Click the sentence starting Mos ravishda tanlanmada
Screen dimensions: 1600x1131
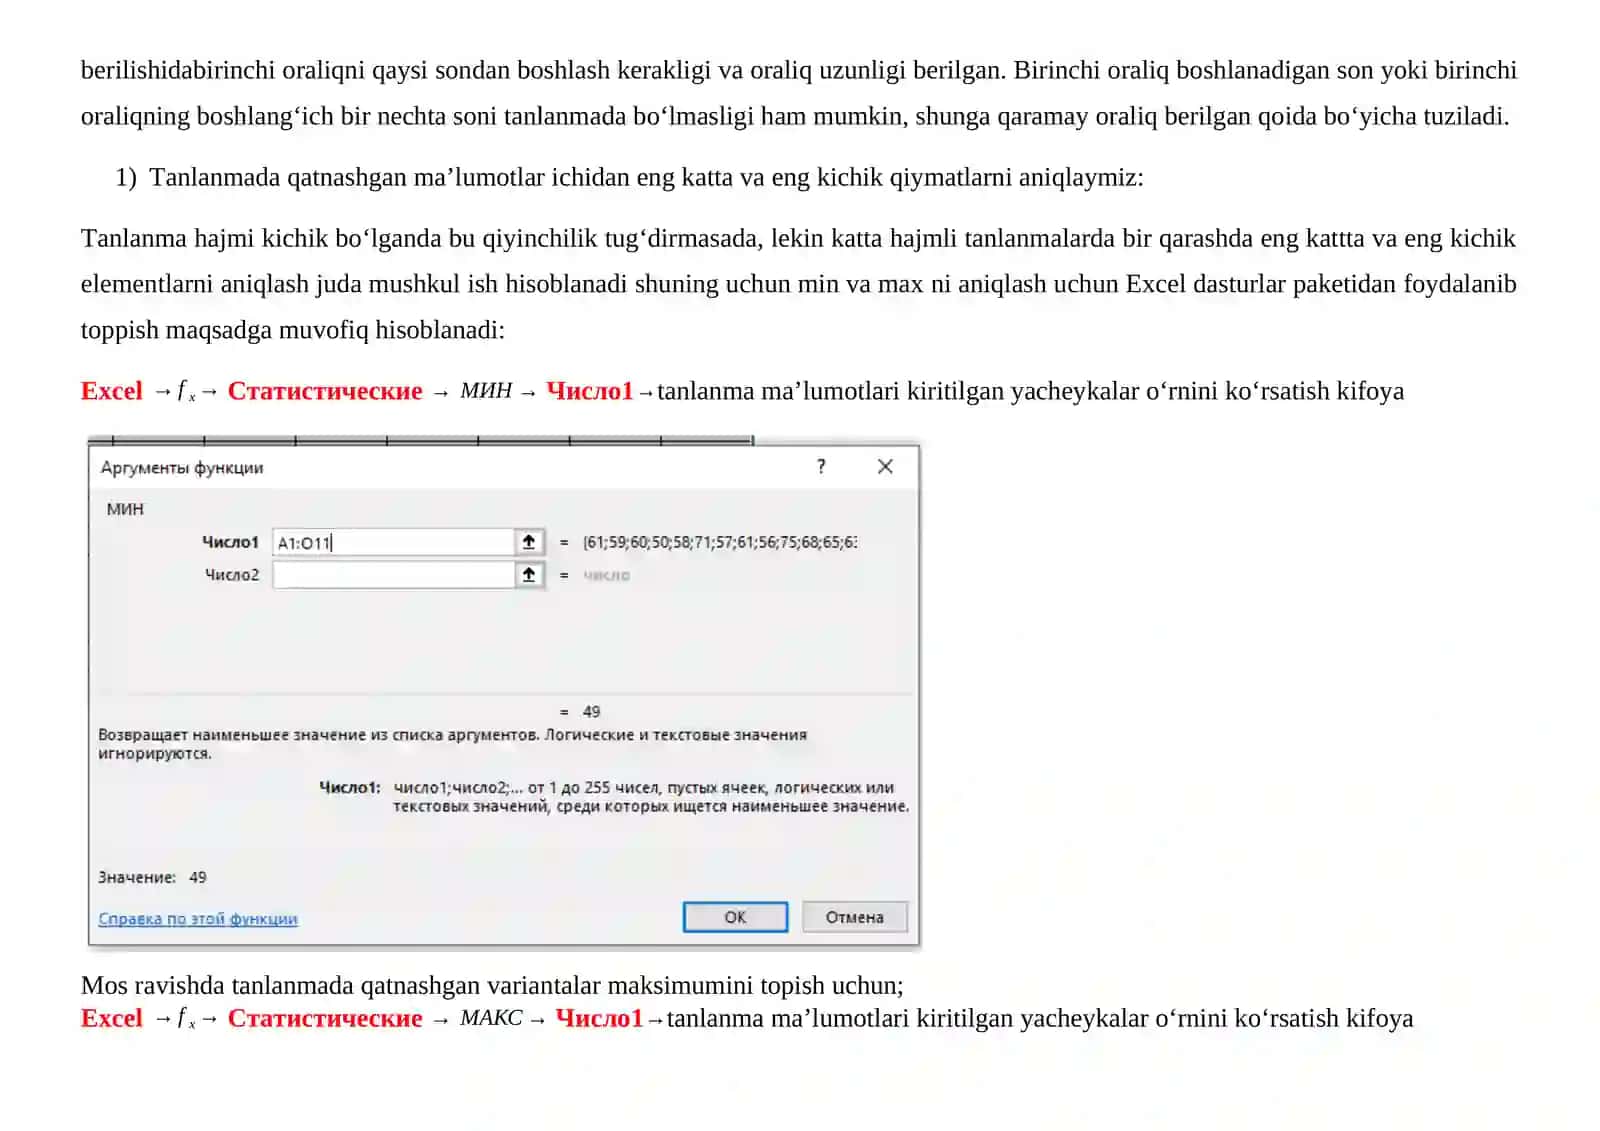coord(492,985)
